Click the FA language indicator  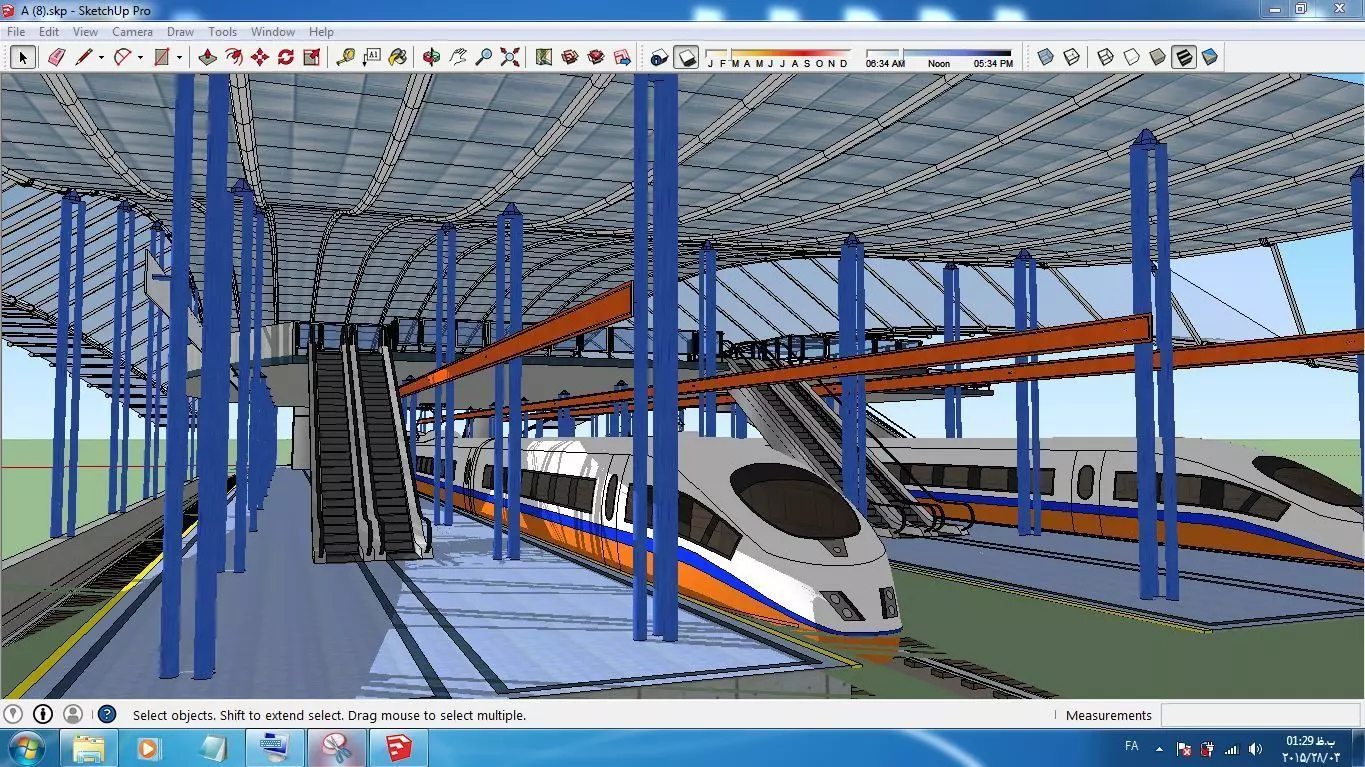[x=1131, y=747]
